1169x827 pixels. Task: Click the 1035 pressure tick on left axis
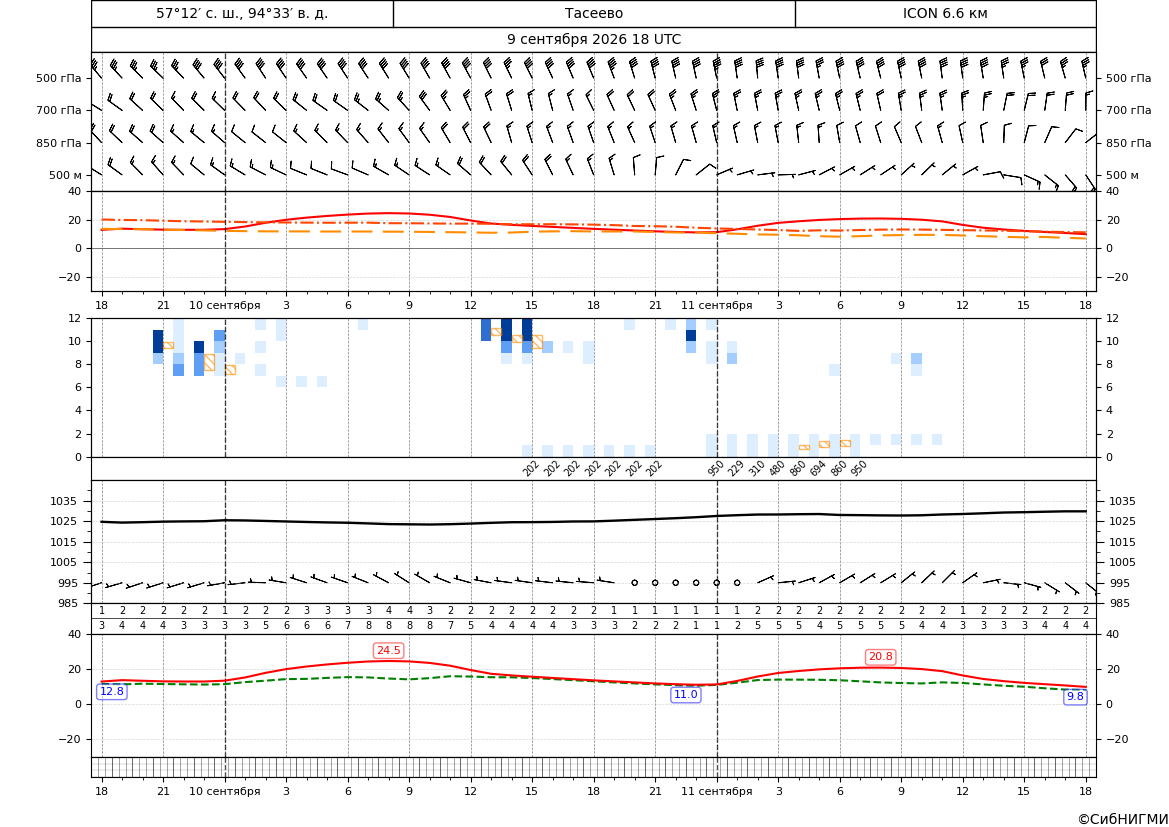[x=60, y=501]
